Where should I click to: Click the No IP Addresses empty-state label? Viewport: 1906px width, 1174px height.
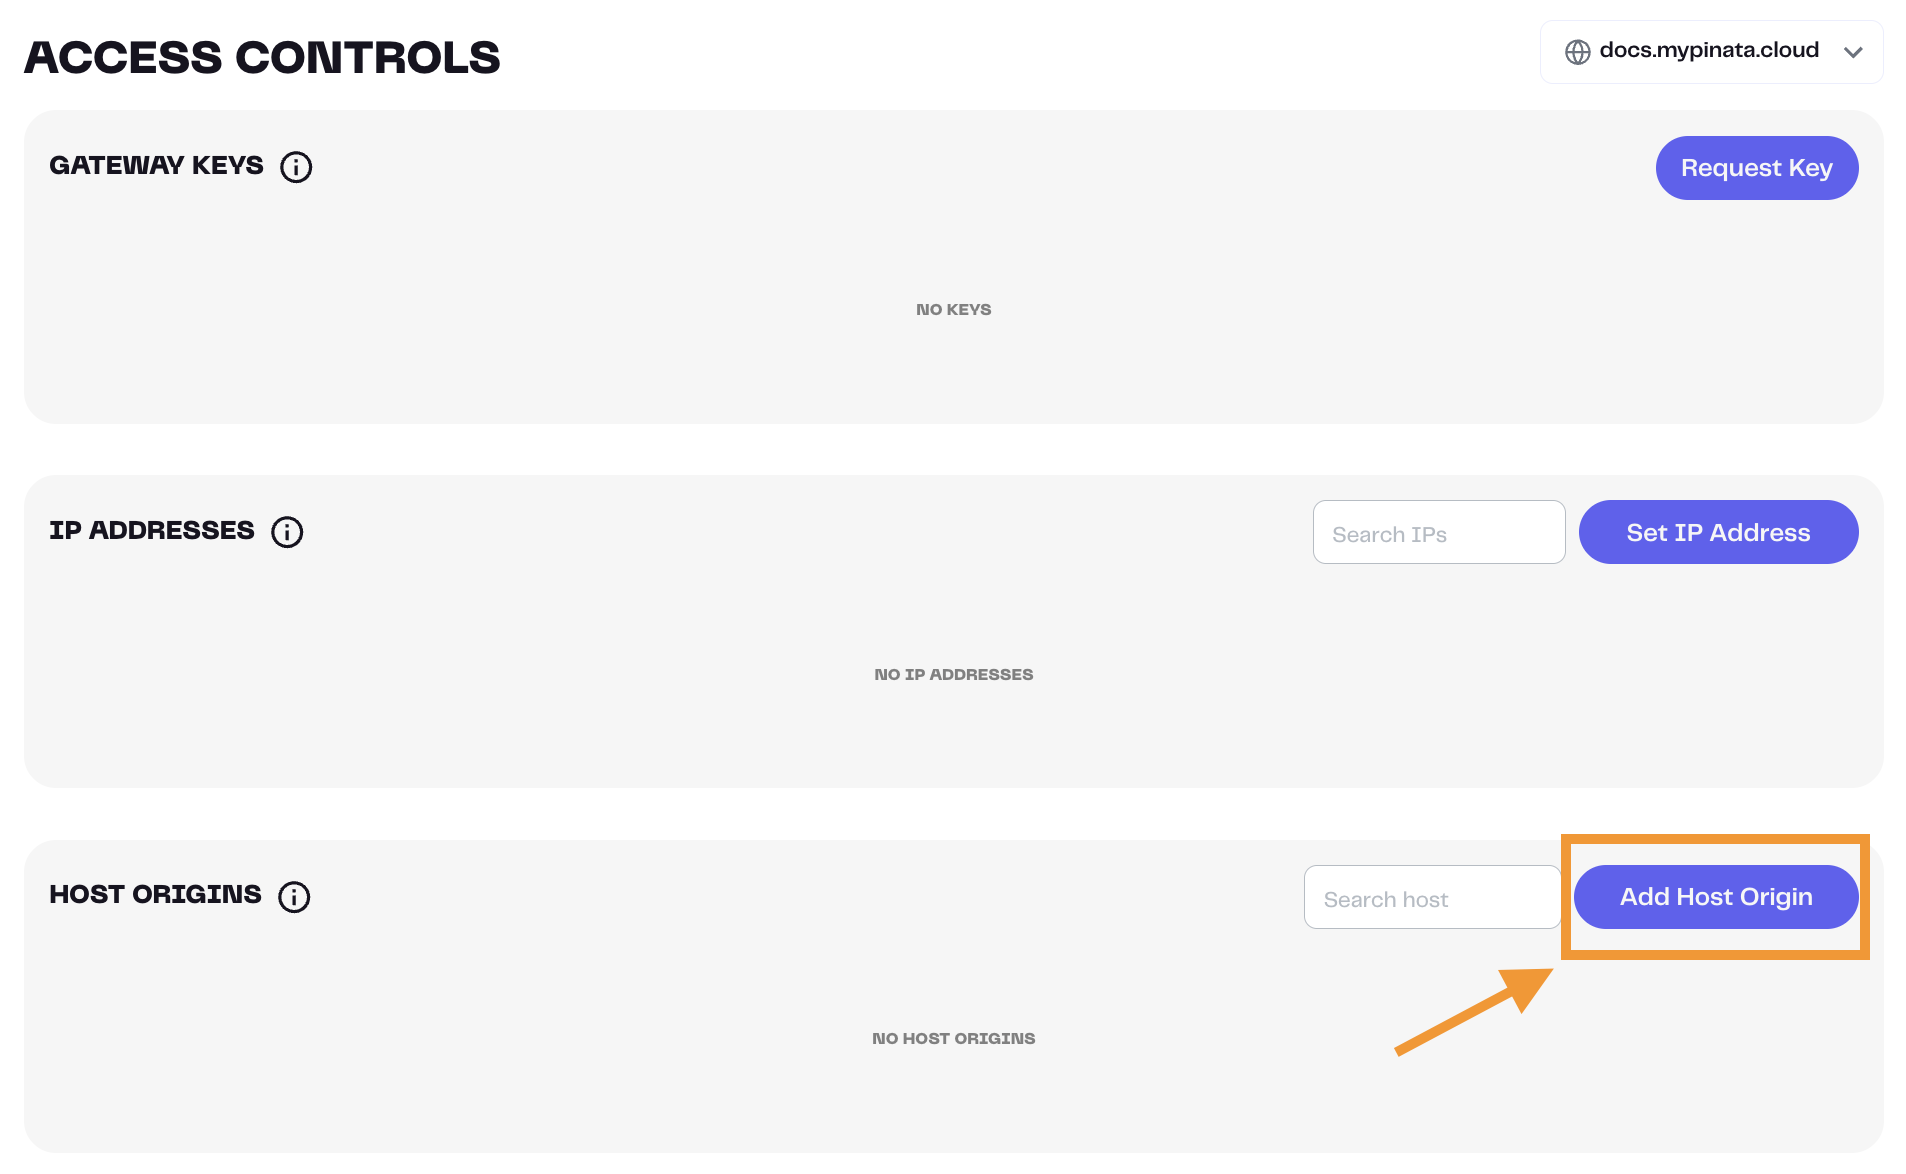point(953,675)
